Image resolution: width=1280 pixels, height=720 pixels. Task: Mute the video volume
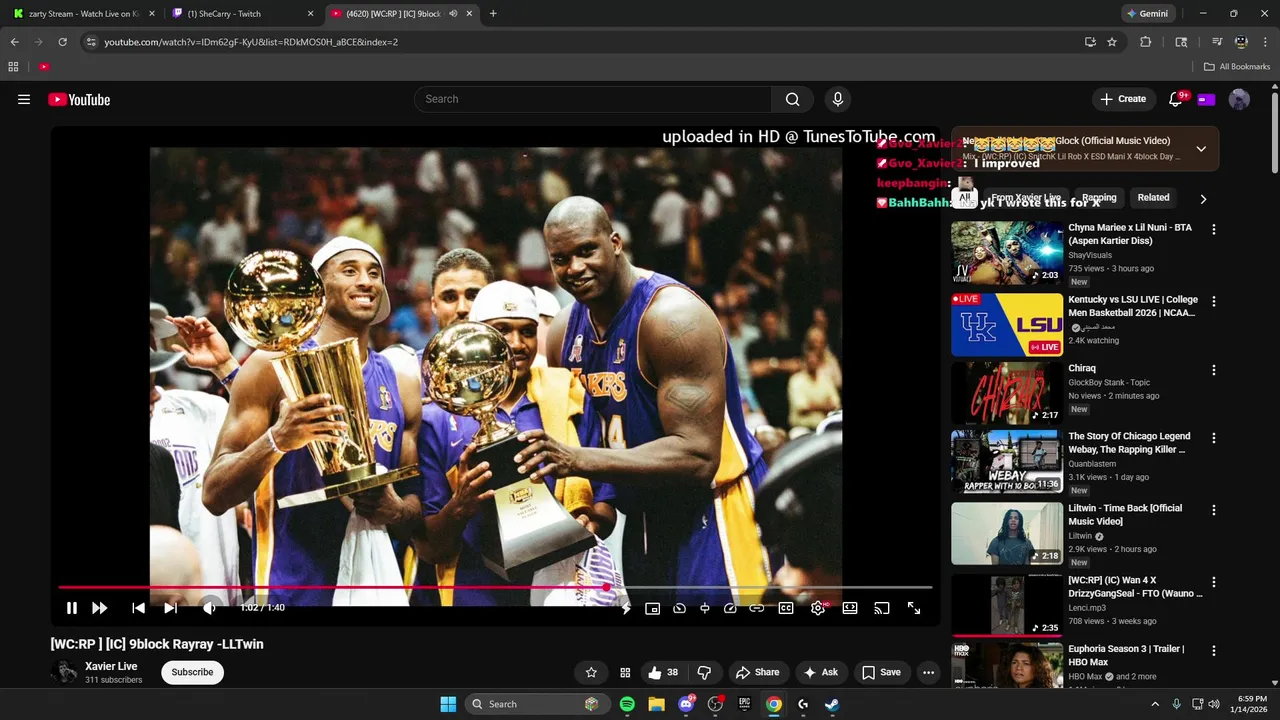[209, 608]
